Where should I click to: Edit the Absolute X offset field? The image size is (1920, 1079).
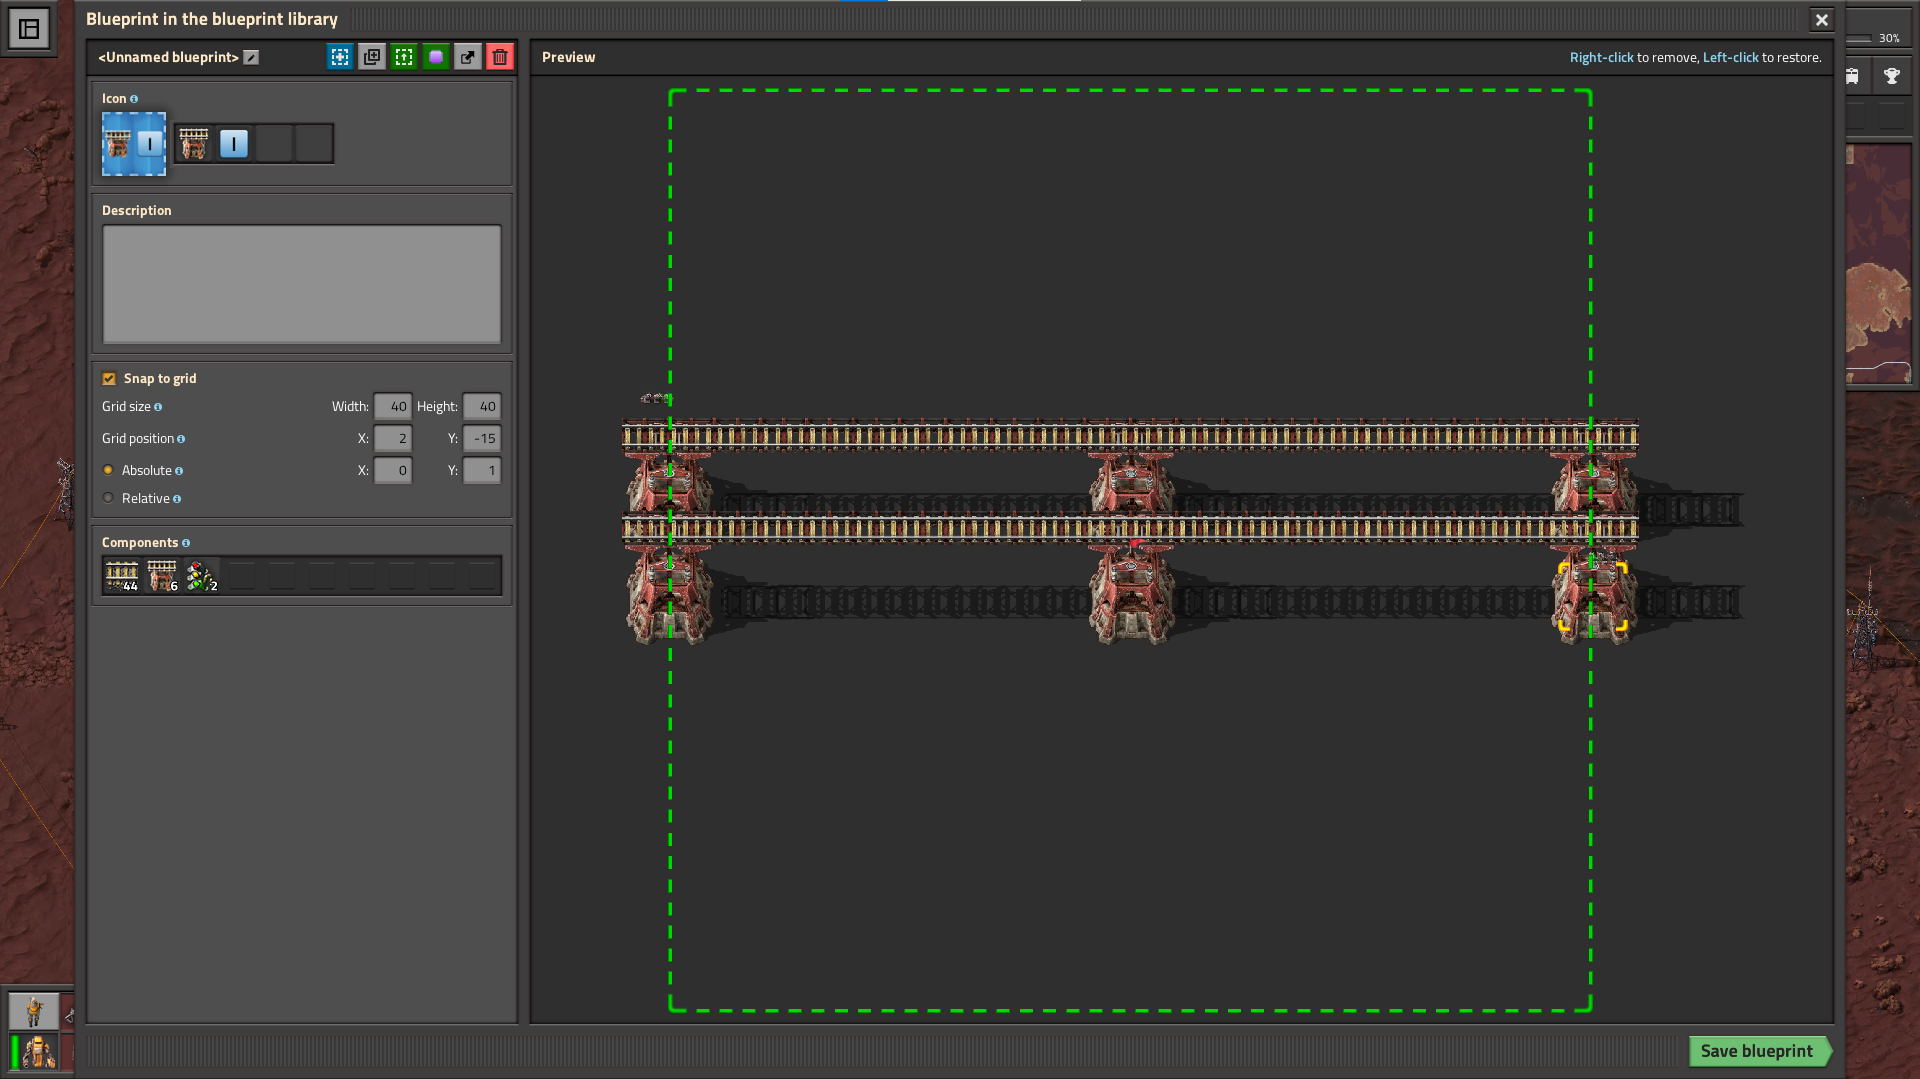(393, 471)
